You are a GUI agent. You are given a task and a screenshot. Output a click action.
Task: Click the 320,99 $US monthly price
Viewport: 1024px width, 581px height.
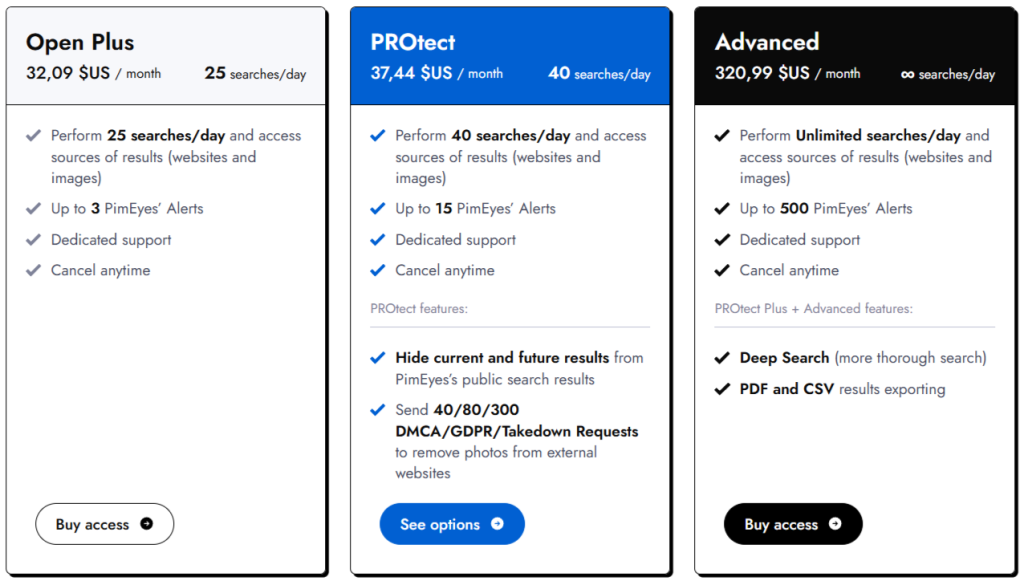(762, 73)
